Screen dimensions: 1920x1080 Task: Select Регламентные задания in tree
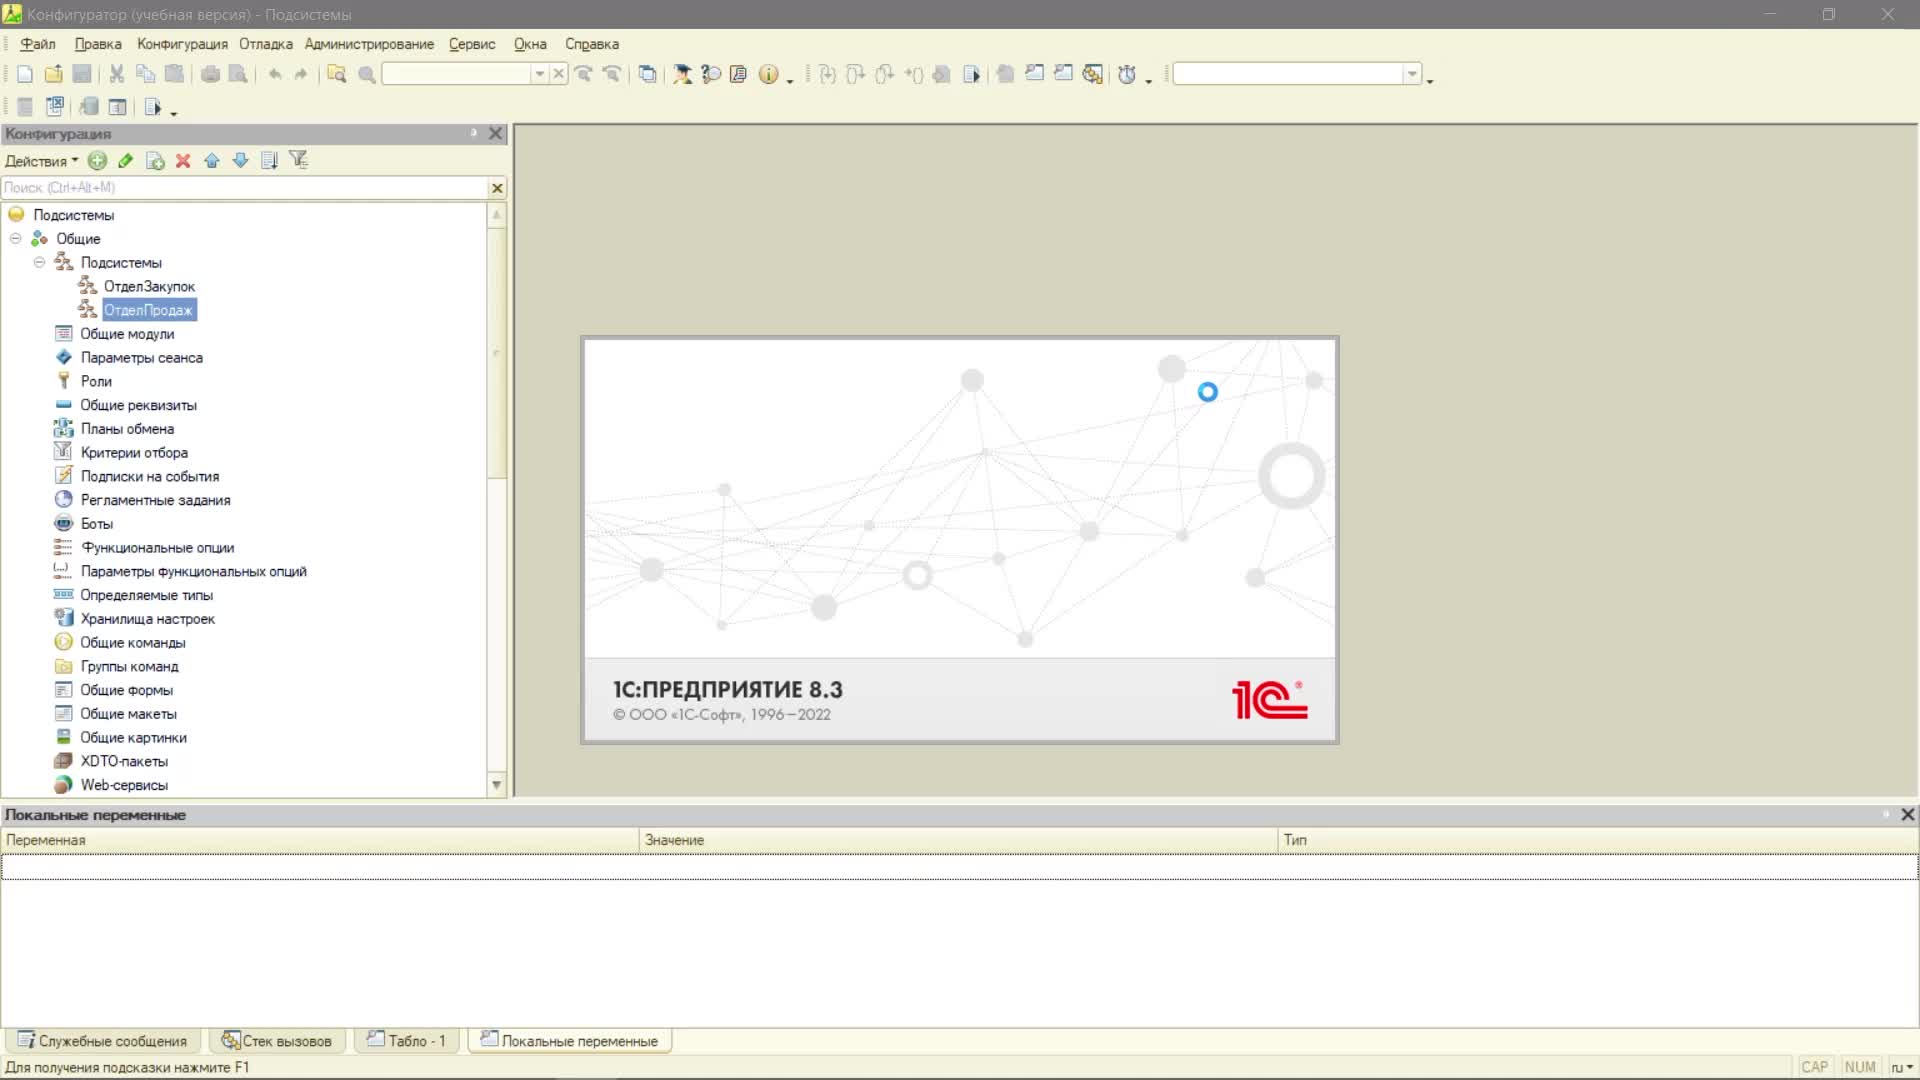click(155, 500)
